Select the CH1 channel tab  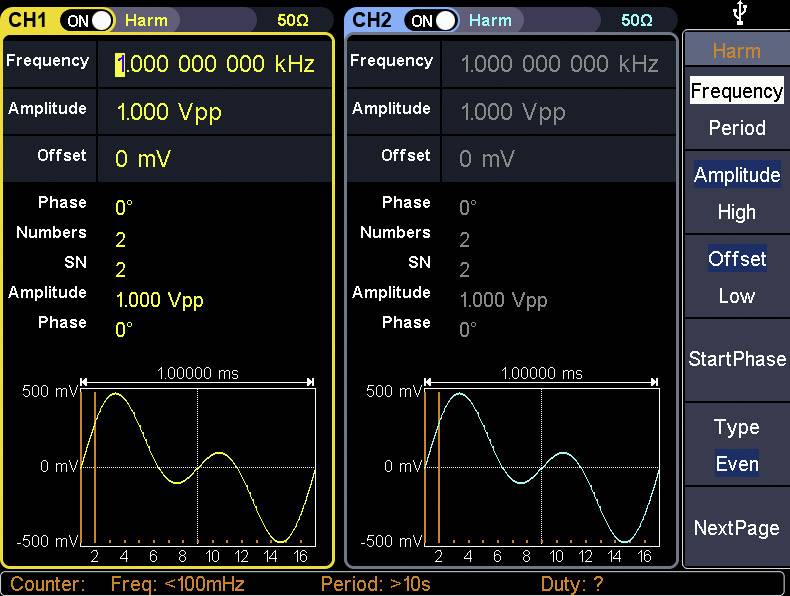(x=29, y=20)
